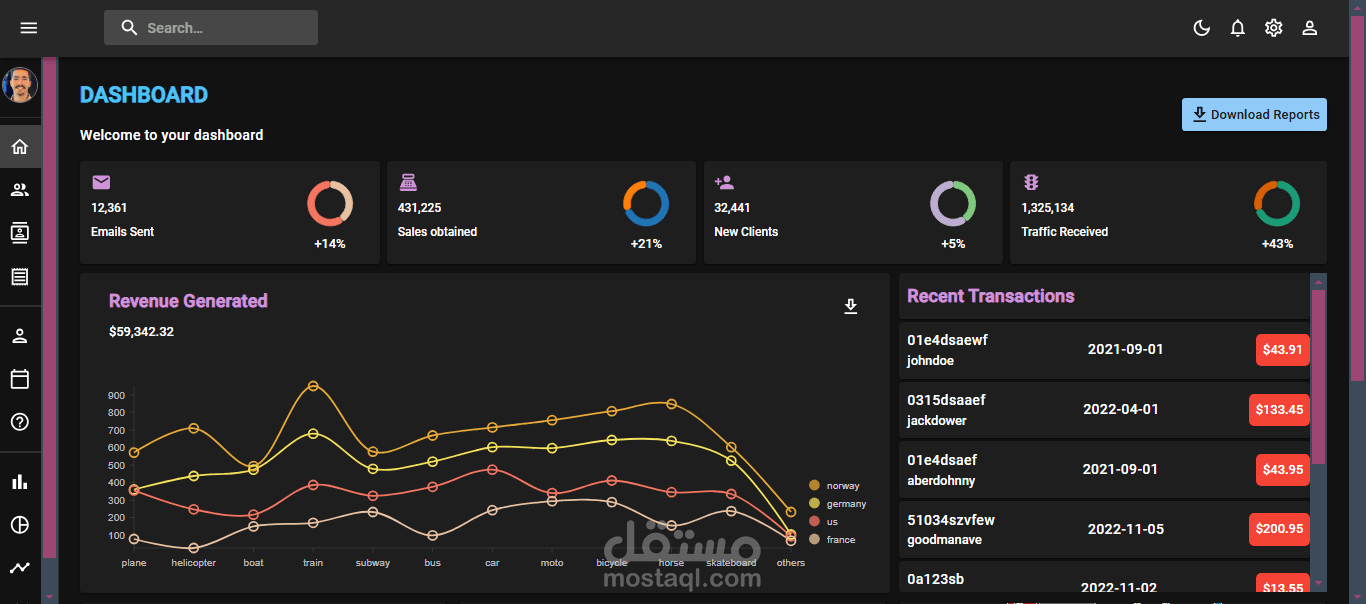Viewport: 1366px width, 604px height.
Task: Open notifications bell icon
Action: coord(1238,28)
